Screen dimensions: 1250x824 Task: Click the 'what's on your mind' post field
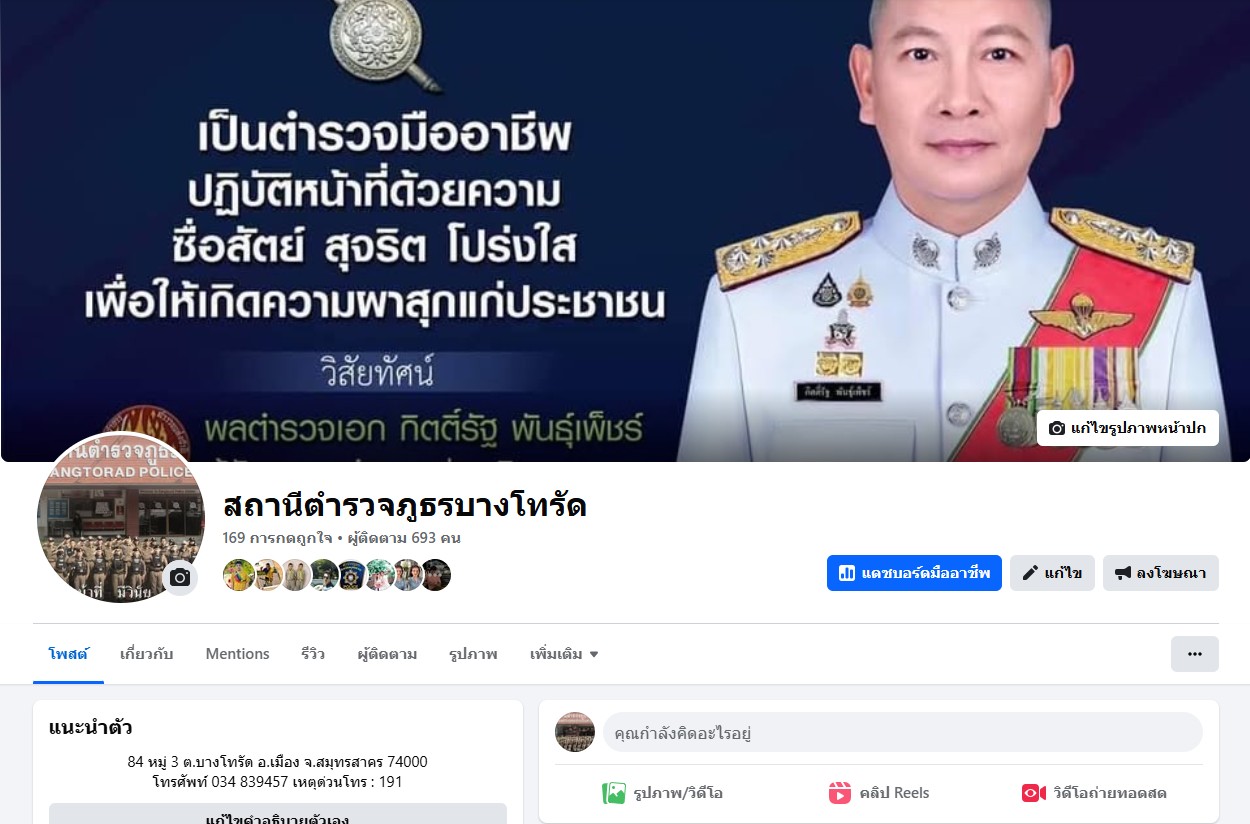click(902, 733)
